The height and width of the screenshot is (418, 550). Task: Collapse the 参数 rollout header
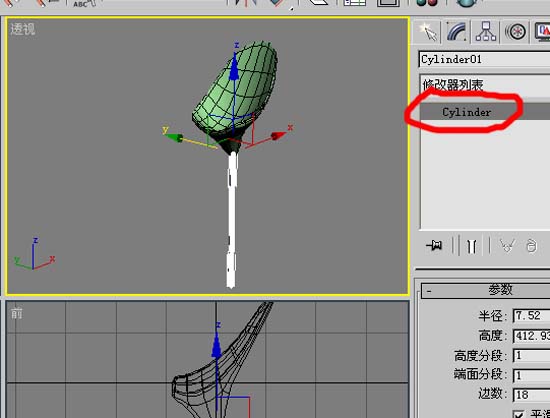(485, 290)
